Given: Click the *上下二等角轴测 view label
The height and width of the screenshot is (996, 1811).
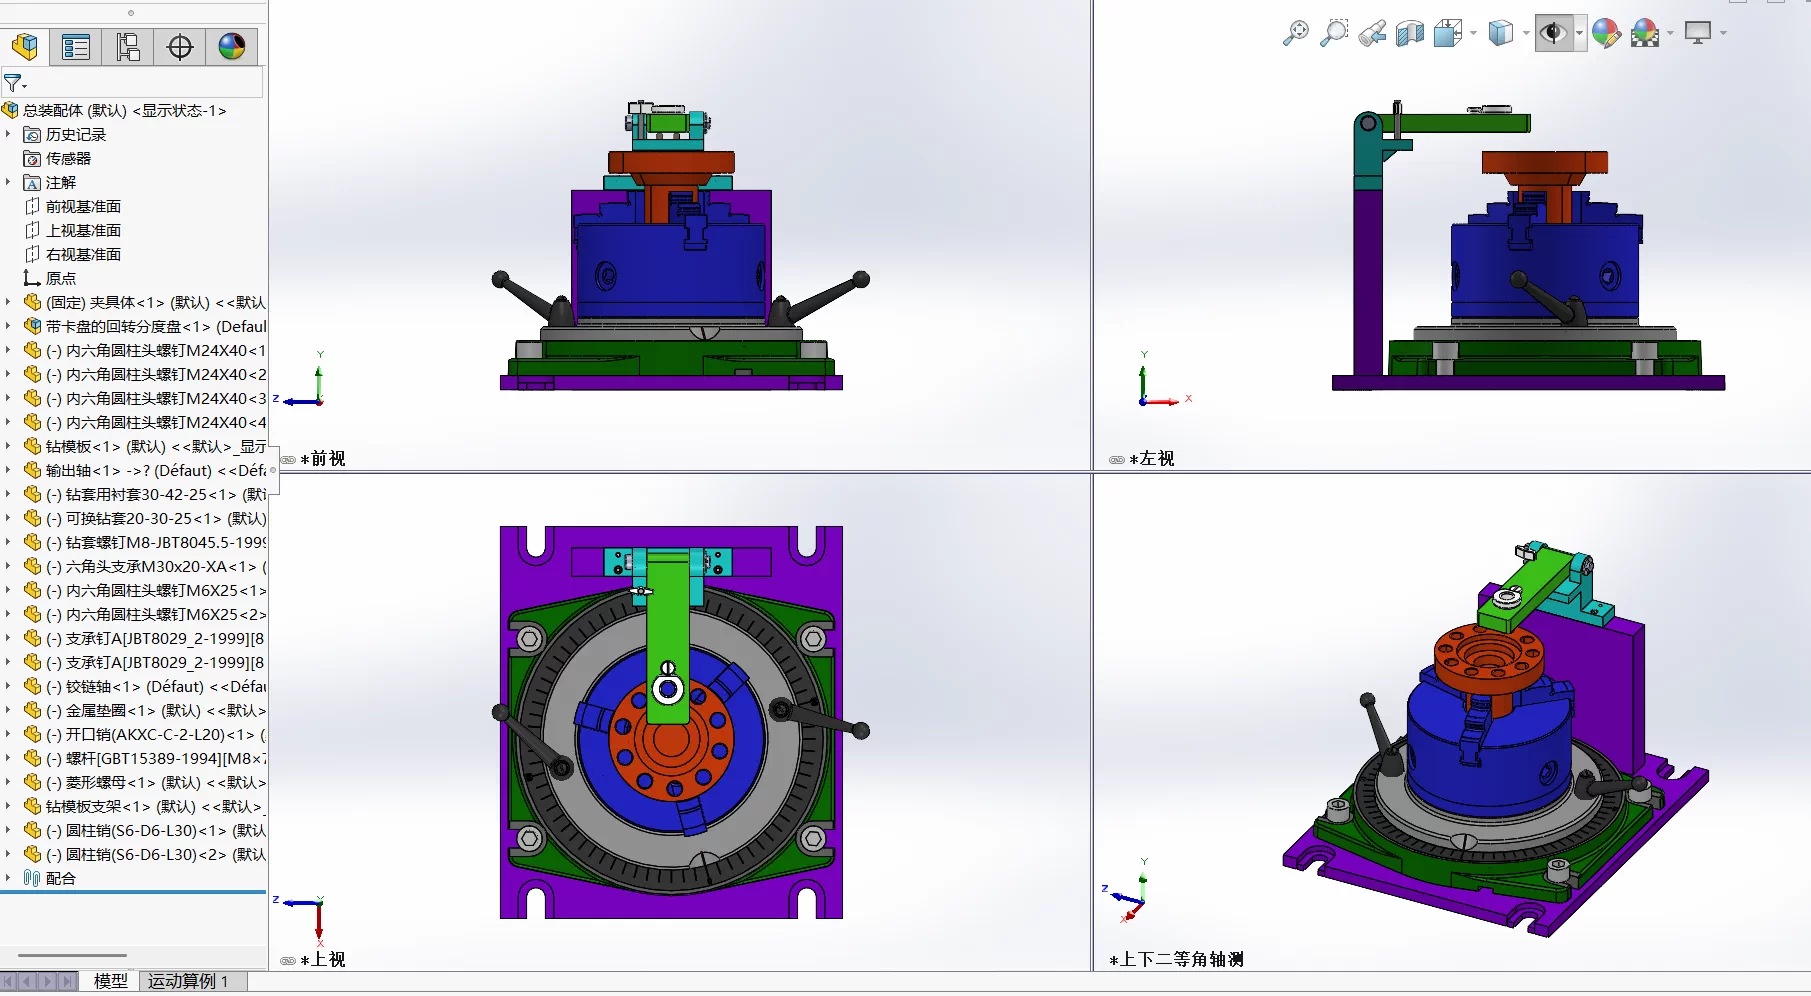Looking at the screenshot, I should [1177, 960].
